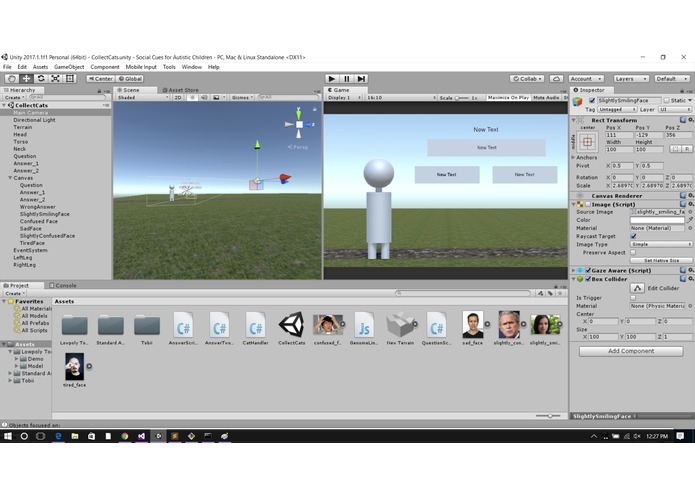This screenshot has height=494, width=695.
Task: Open the Tag Untagged dropdown
Action: pyautogui.click(x=617, y=109)
